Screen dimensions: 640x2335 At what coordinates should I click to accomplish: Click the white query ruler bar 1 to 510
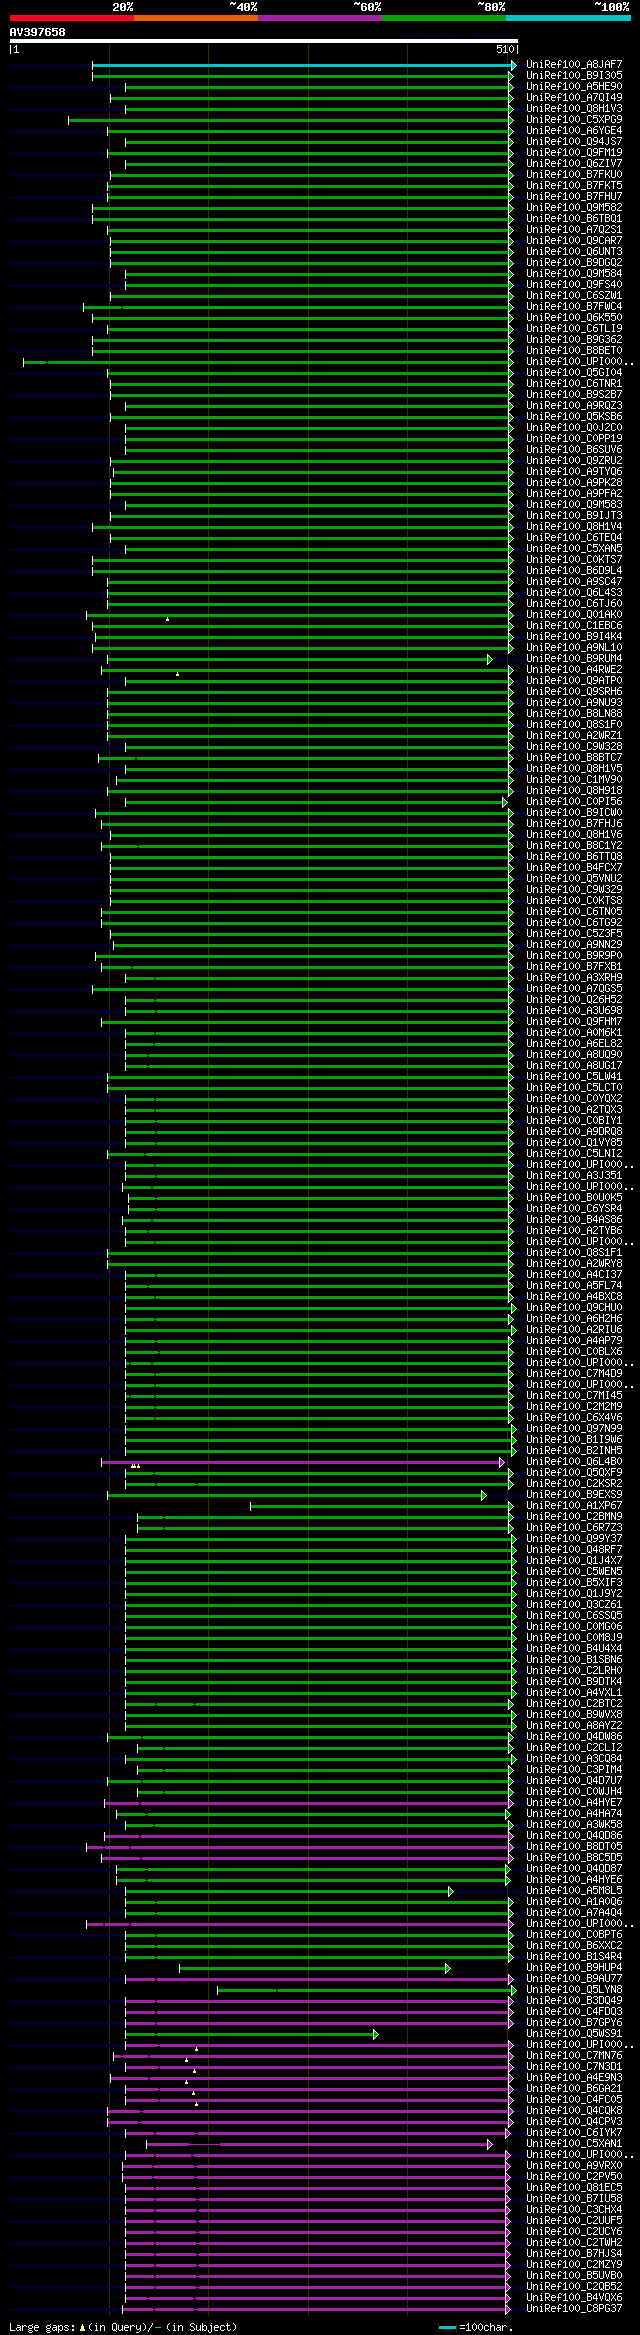click(x=263, y=41)
